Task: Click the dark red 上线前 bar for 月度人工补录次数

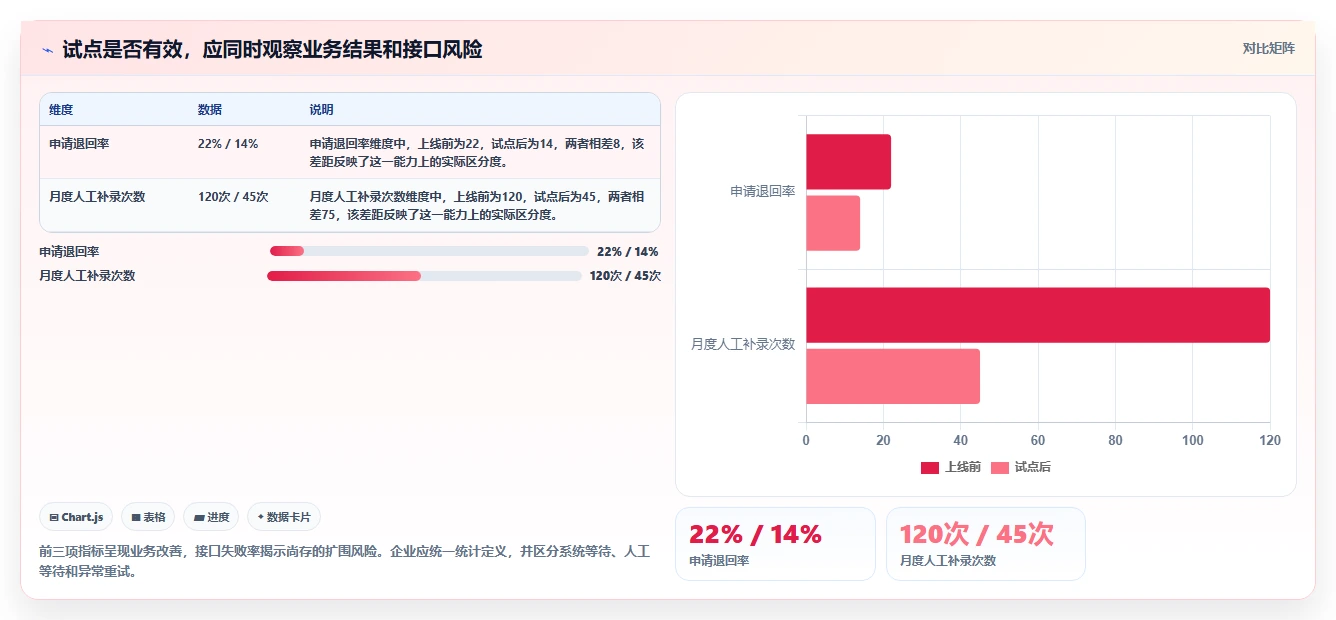Action: tap(1038, 315)
